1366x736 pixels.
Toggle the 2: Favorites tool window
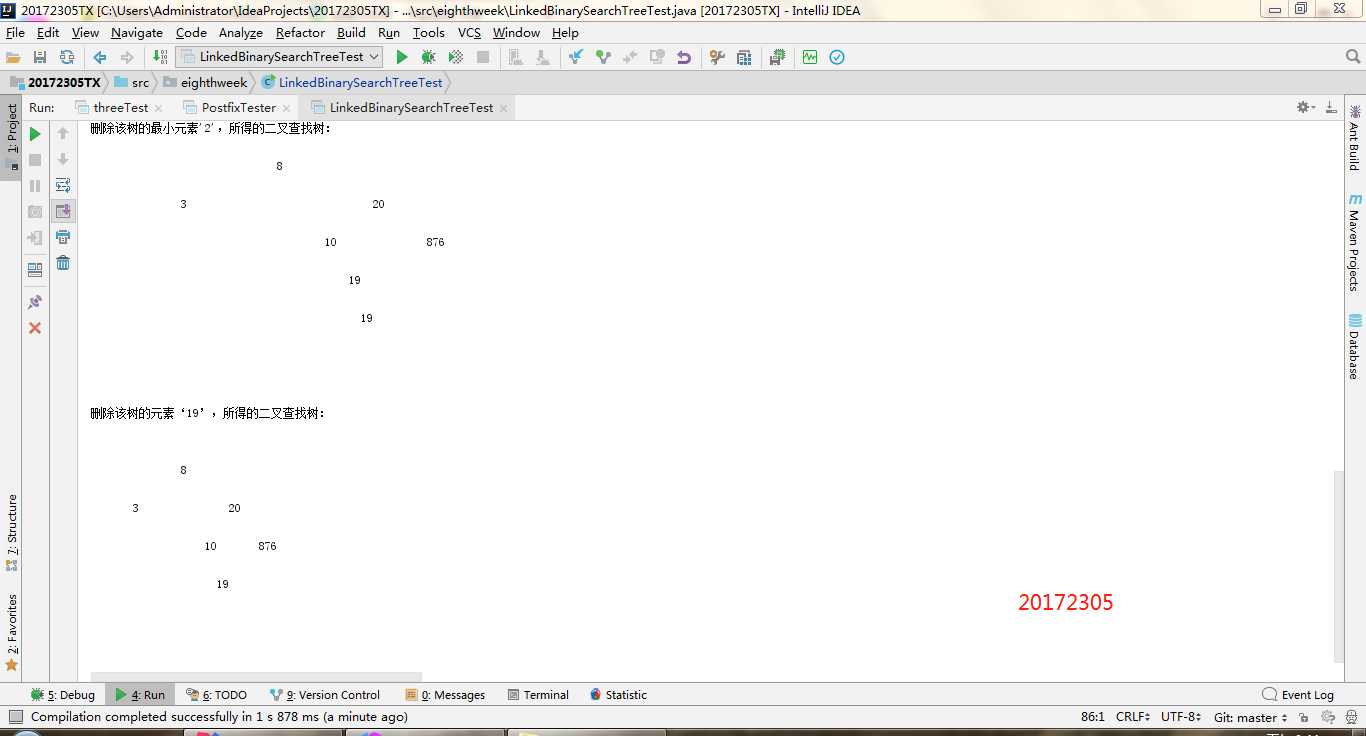click(x=12, y=632)
